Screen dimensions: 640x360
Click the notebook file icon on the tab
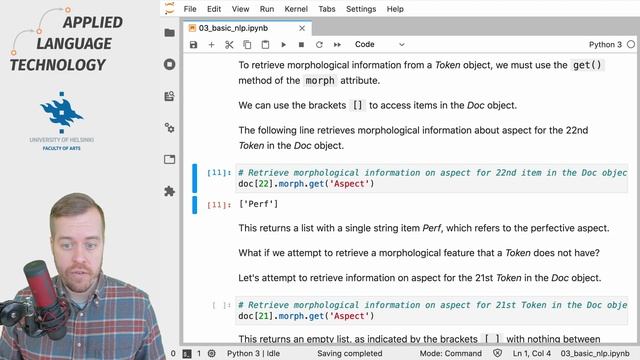tap(192, 28)
